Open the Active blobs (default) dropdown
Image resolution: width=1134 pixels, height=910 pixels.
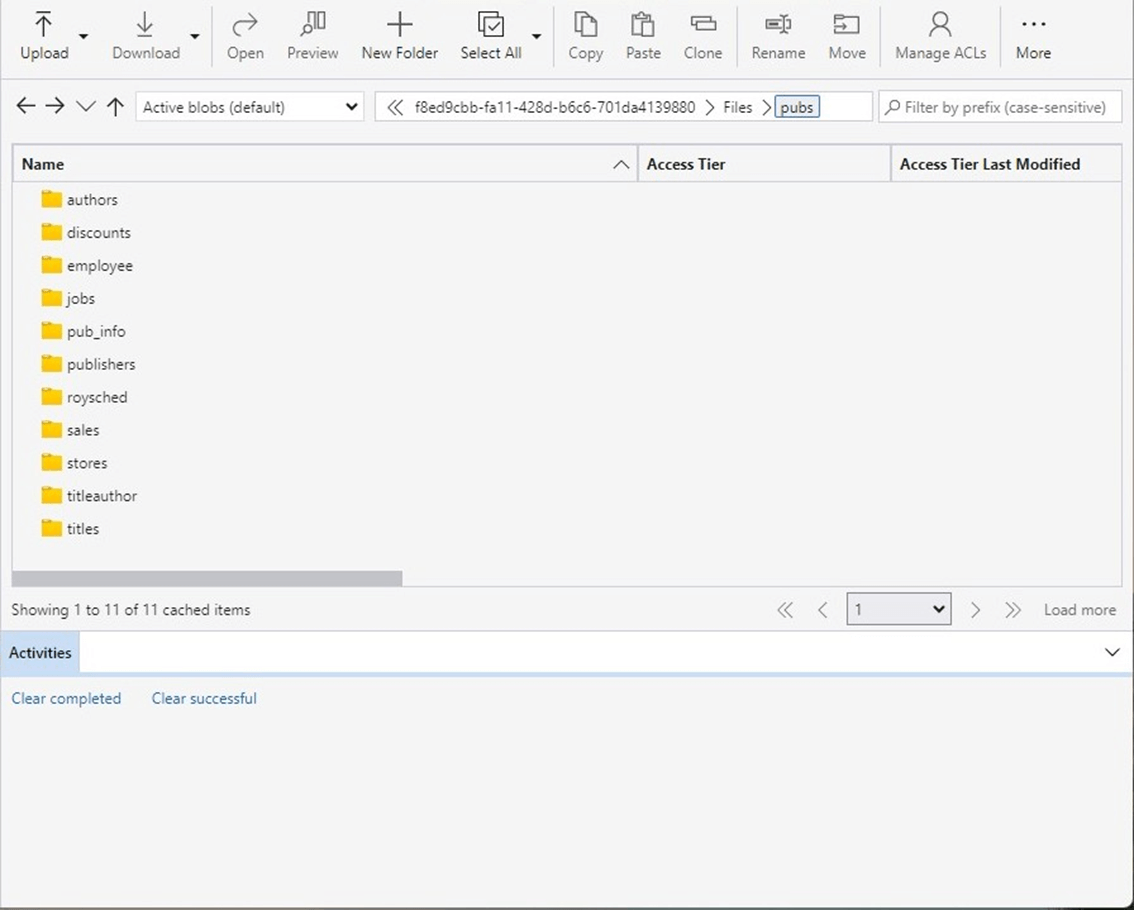[x=250, y=107]
